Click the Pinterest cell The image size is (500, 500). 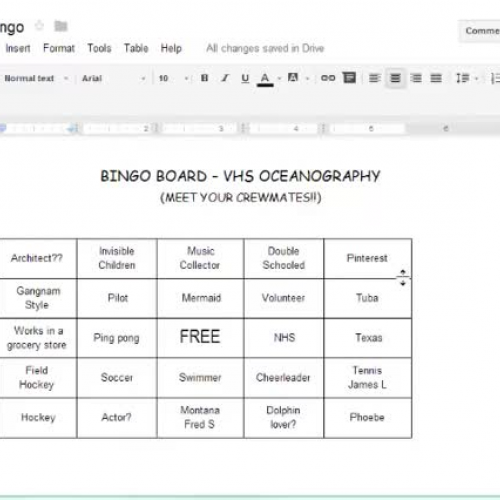367,258
